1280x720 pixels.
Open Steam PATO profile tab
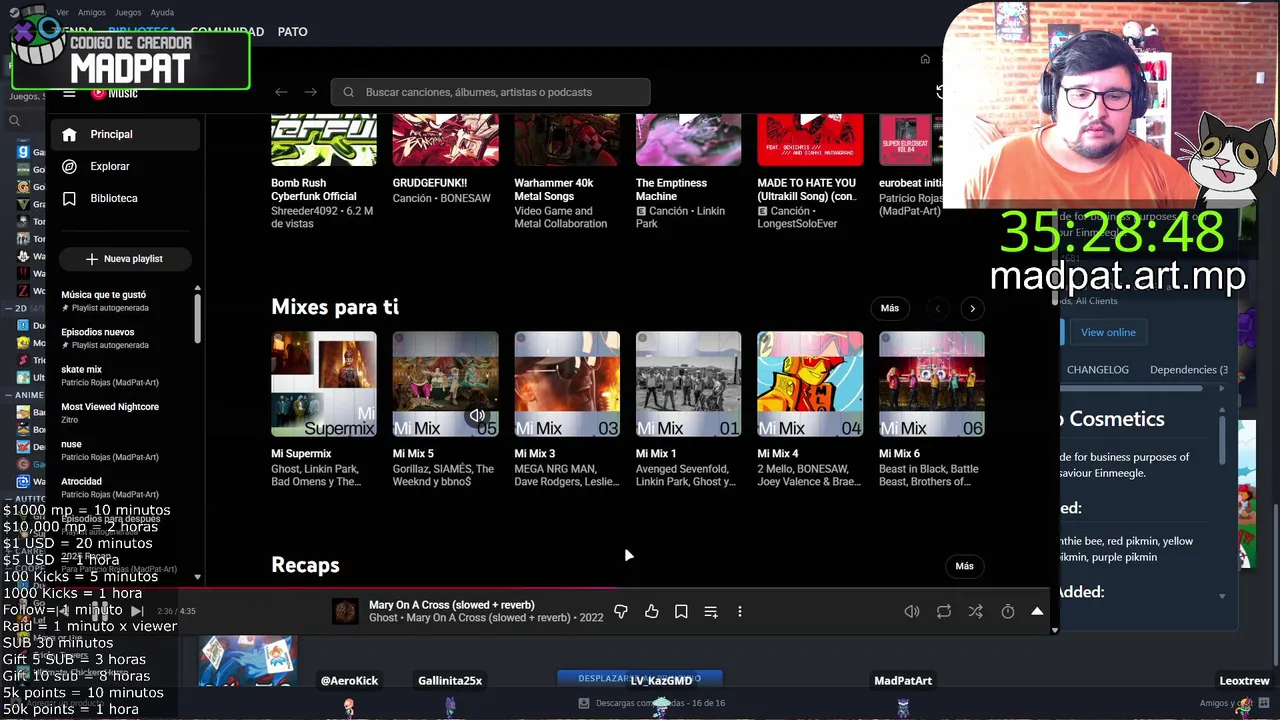click(x=292, y=32)
